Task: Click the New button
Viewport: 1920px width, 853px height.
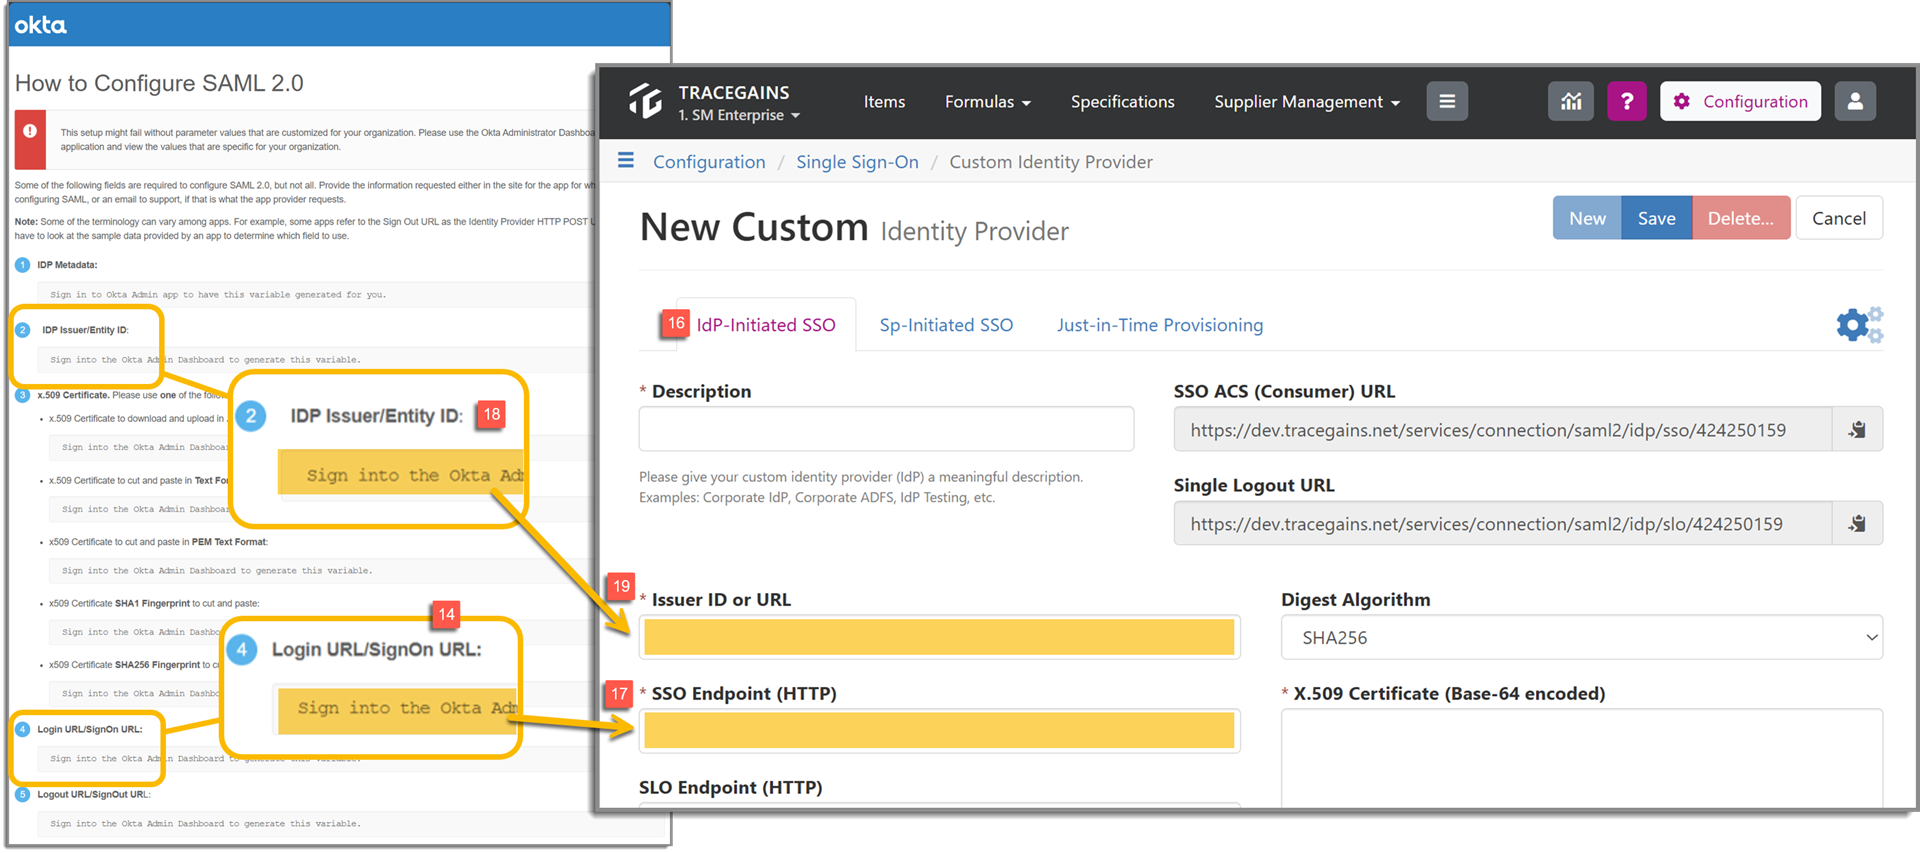Action: (x=1587, y=218)
